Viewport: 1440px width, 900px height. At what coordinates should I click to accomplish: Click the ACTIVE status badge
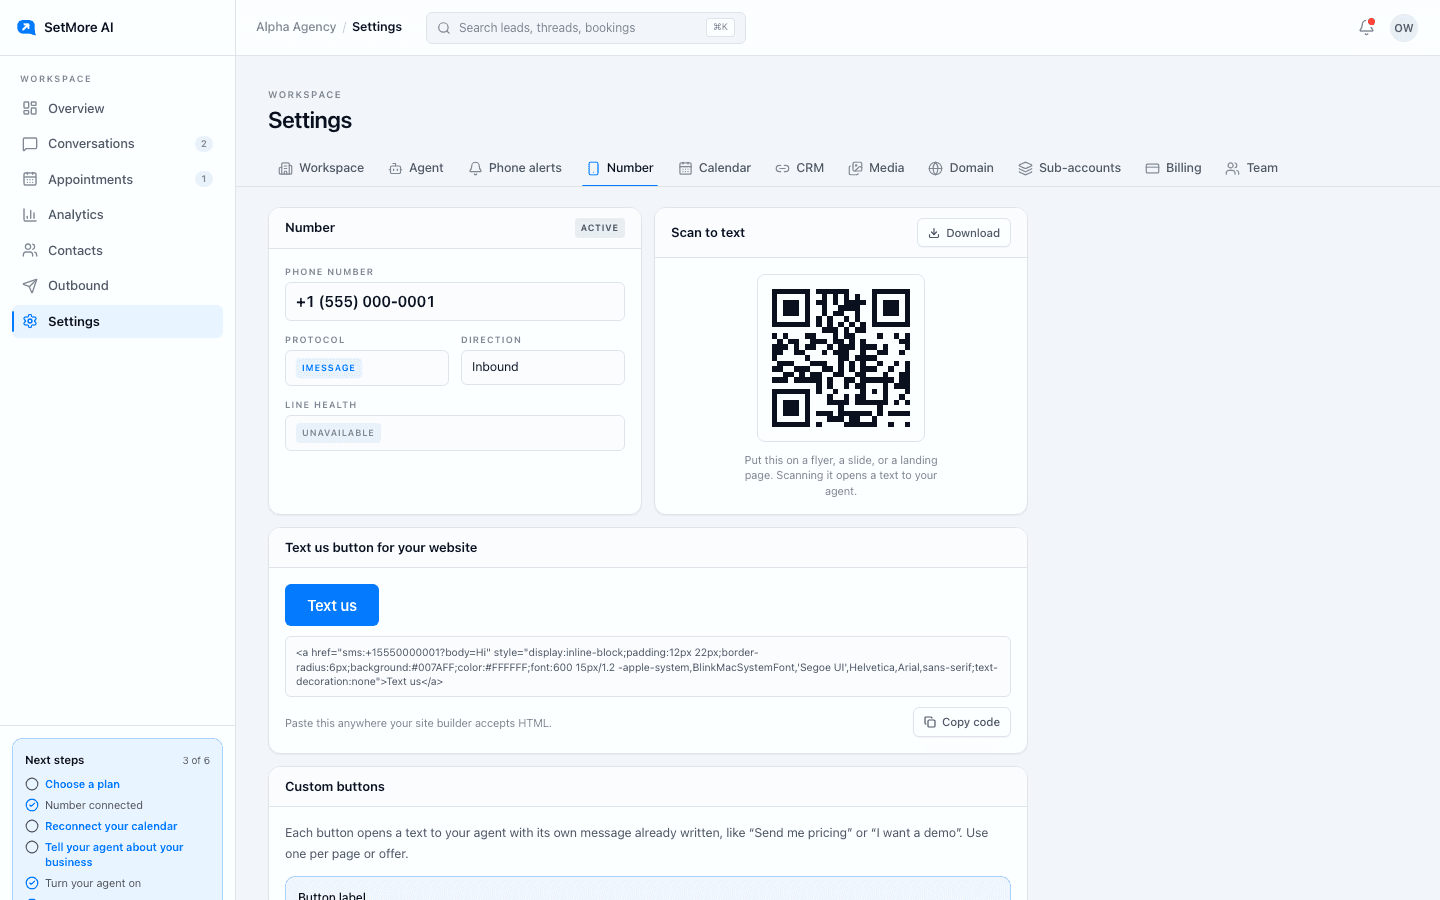coord(600,228)
